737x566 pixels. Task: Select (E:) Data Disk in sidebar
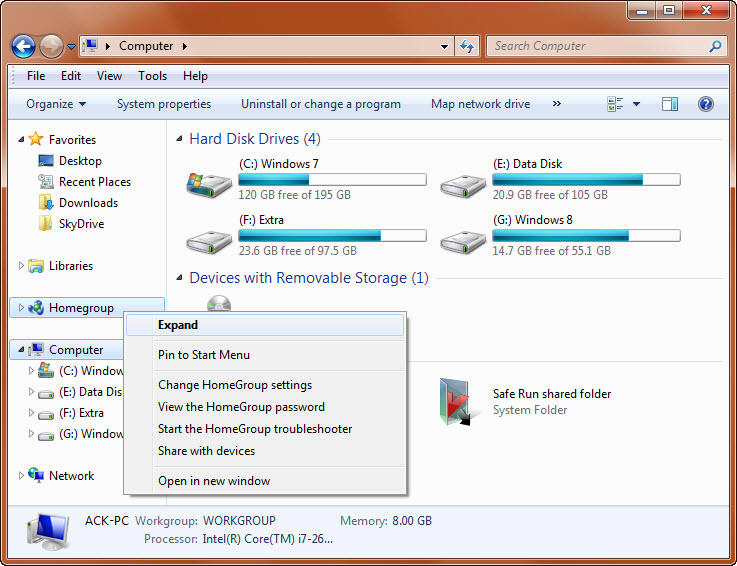tap(90, 392)
